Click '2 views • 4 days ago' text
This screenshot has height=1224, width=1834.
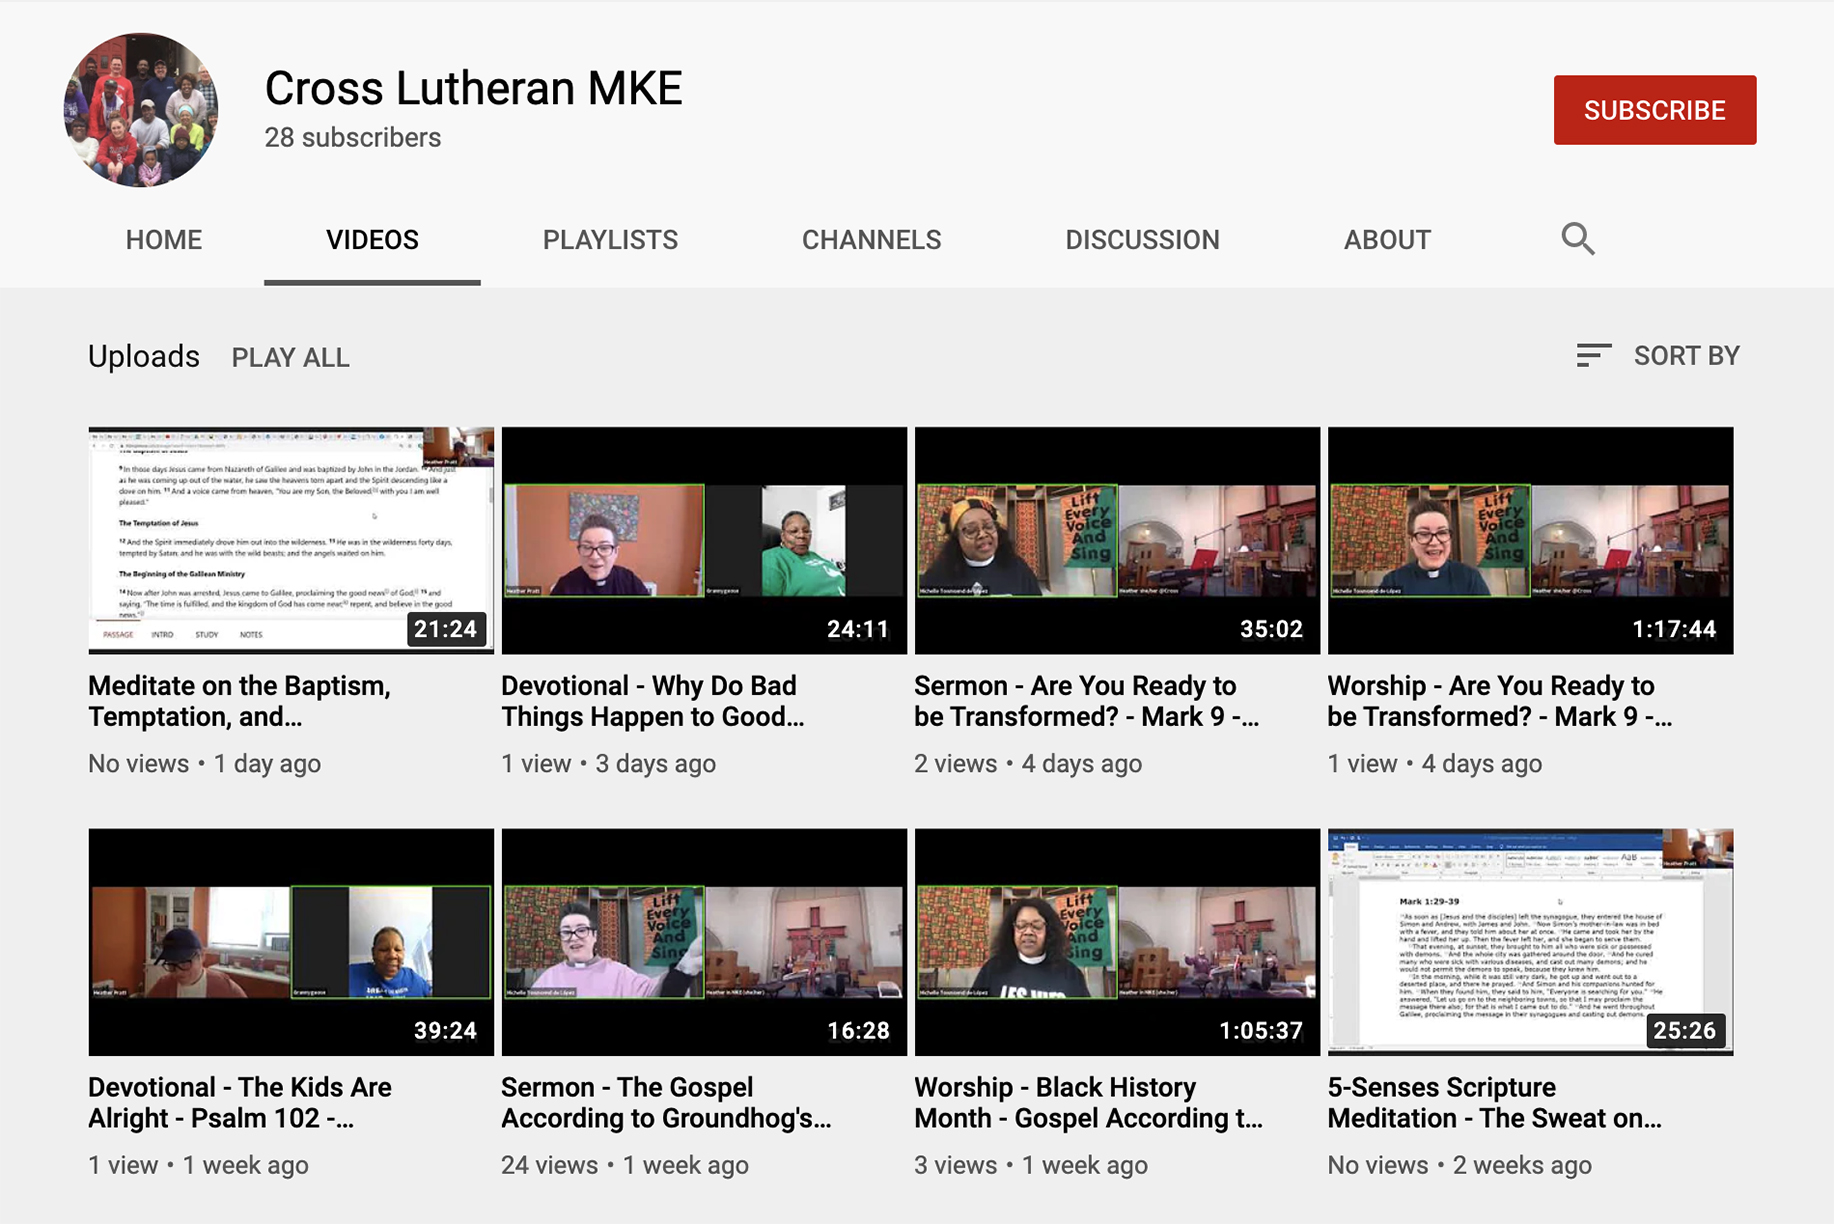pyautogui.click(x=1028, y=764)
